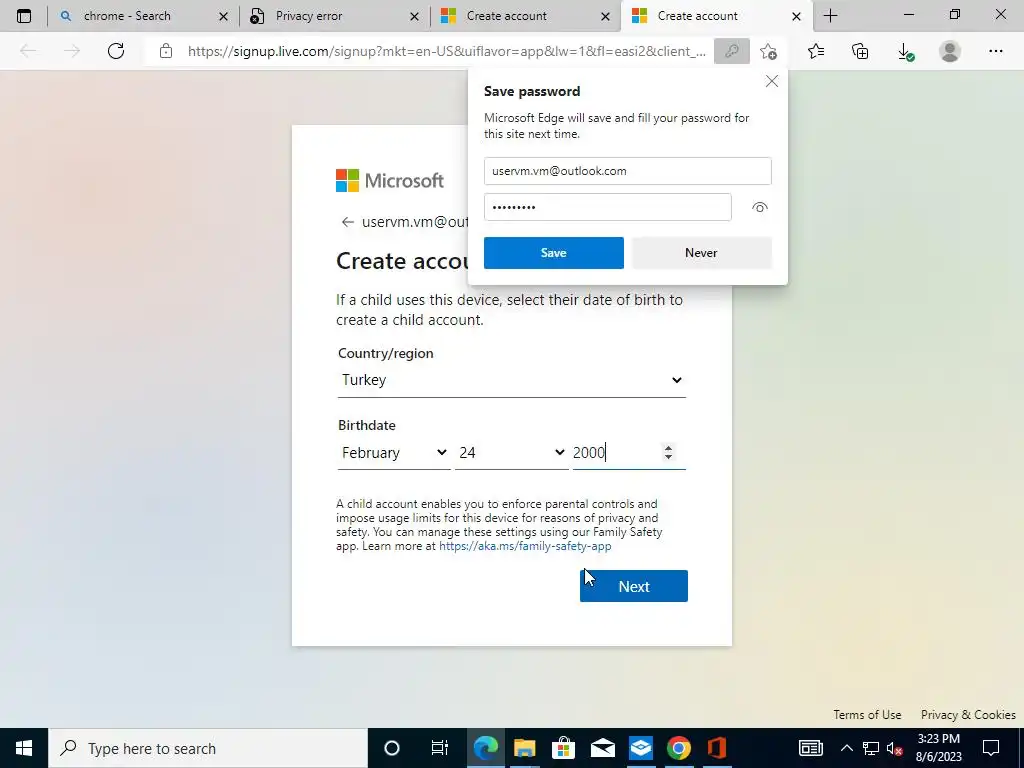Open the tab actions menu icon

[24, 16]
